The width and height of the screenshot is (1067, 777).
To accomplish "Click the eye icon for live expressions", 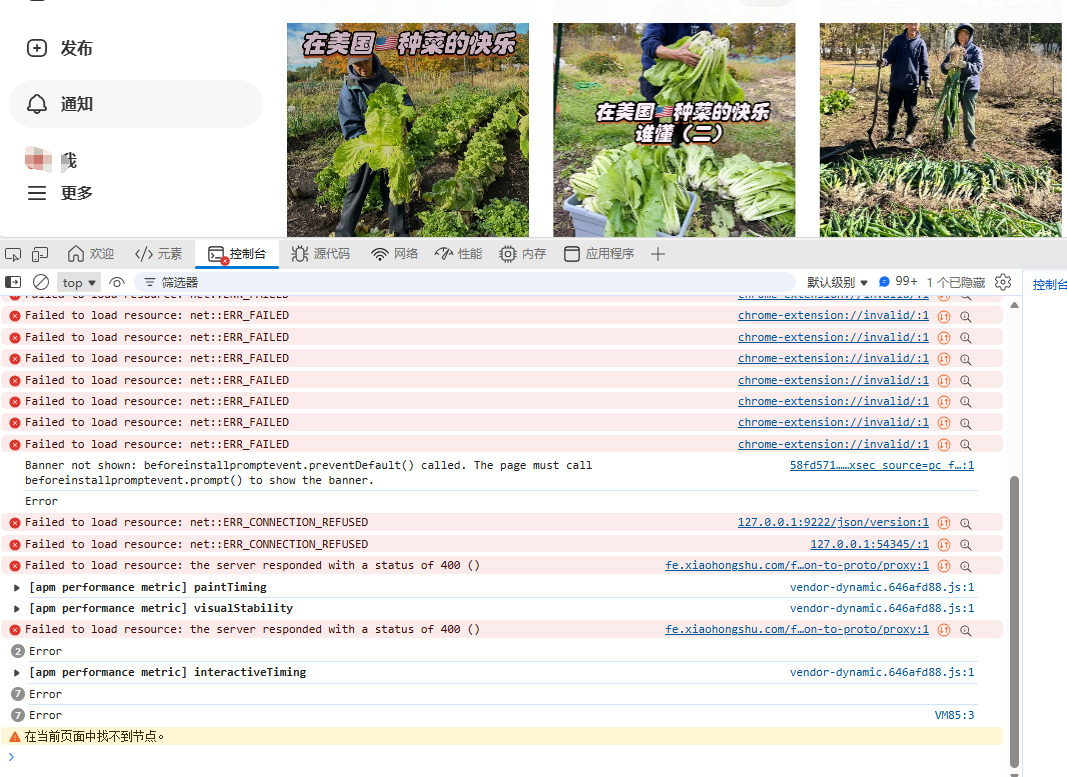I will (x=117, y=283).
